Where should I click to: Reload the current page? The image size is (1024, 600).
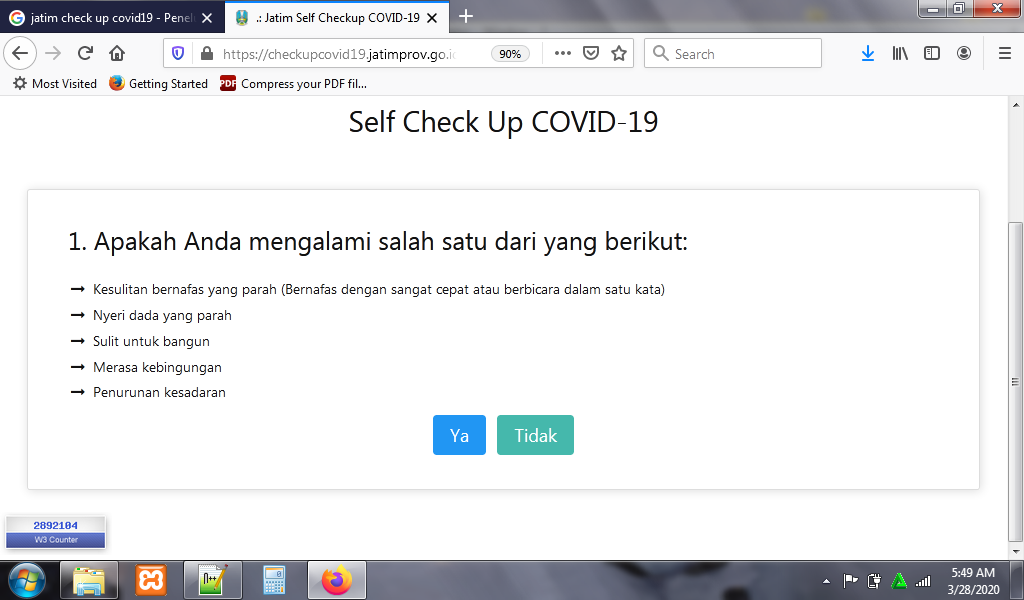point(85,53)
